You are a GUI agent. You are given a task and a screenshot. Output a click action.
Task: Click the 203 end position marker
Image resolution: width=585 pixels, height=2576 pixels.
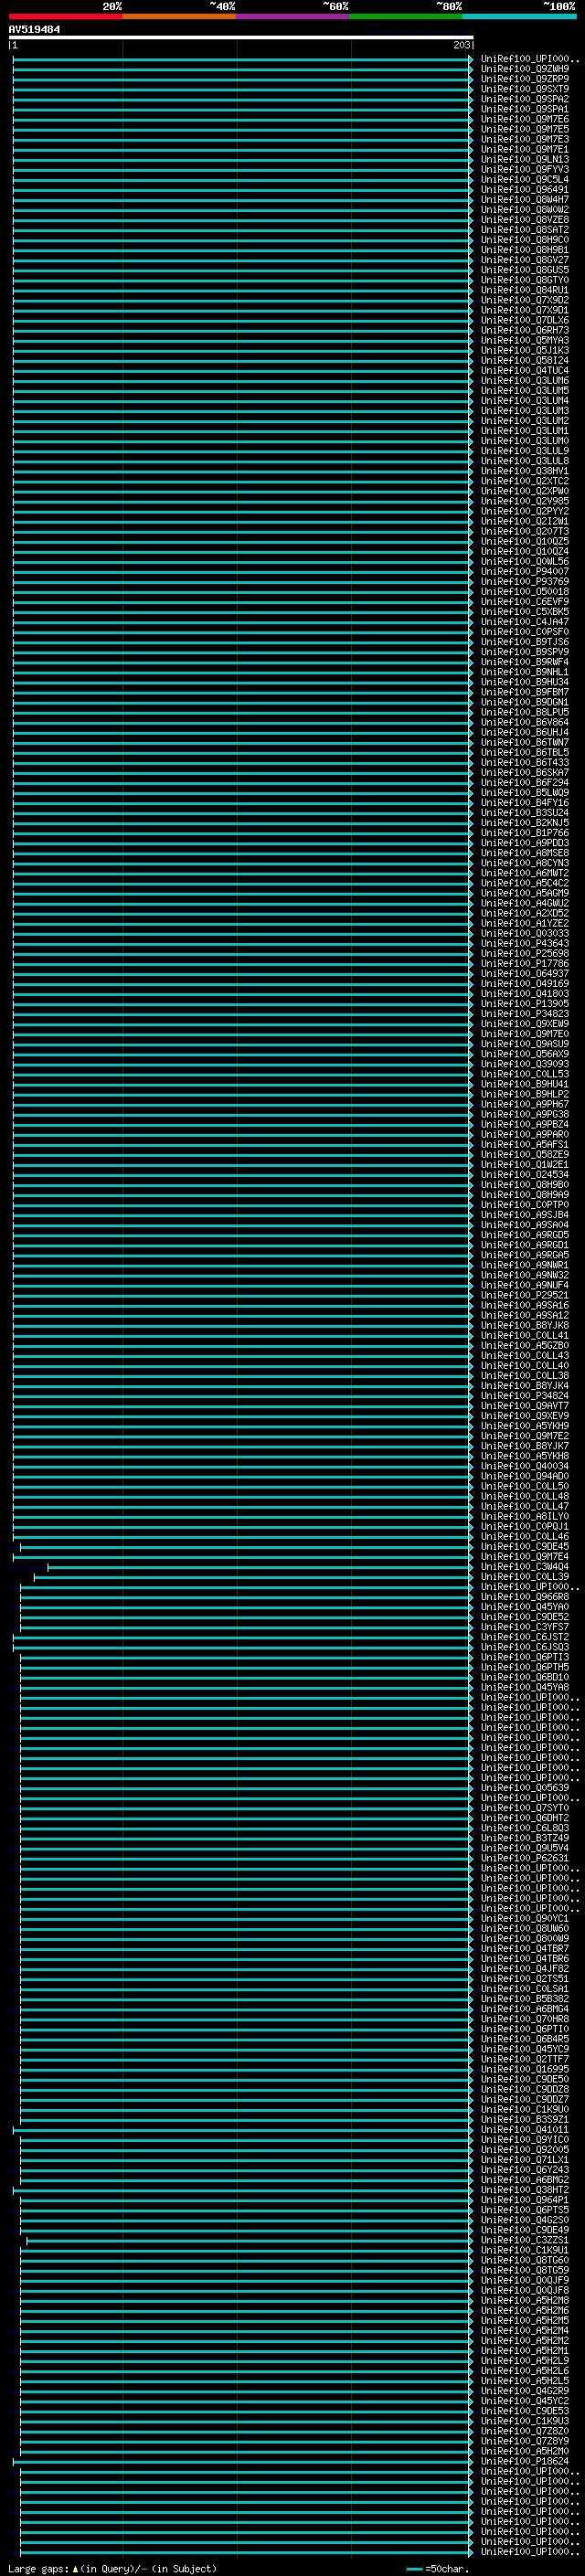(x=461, y=45)
